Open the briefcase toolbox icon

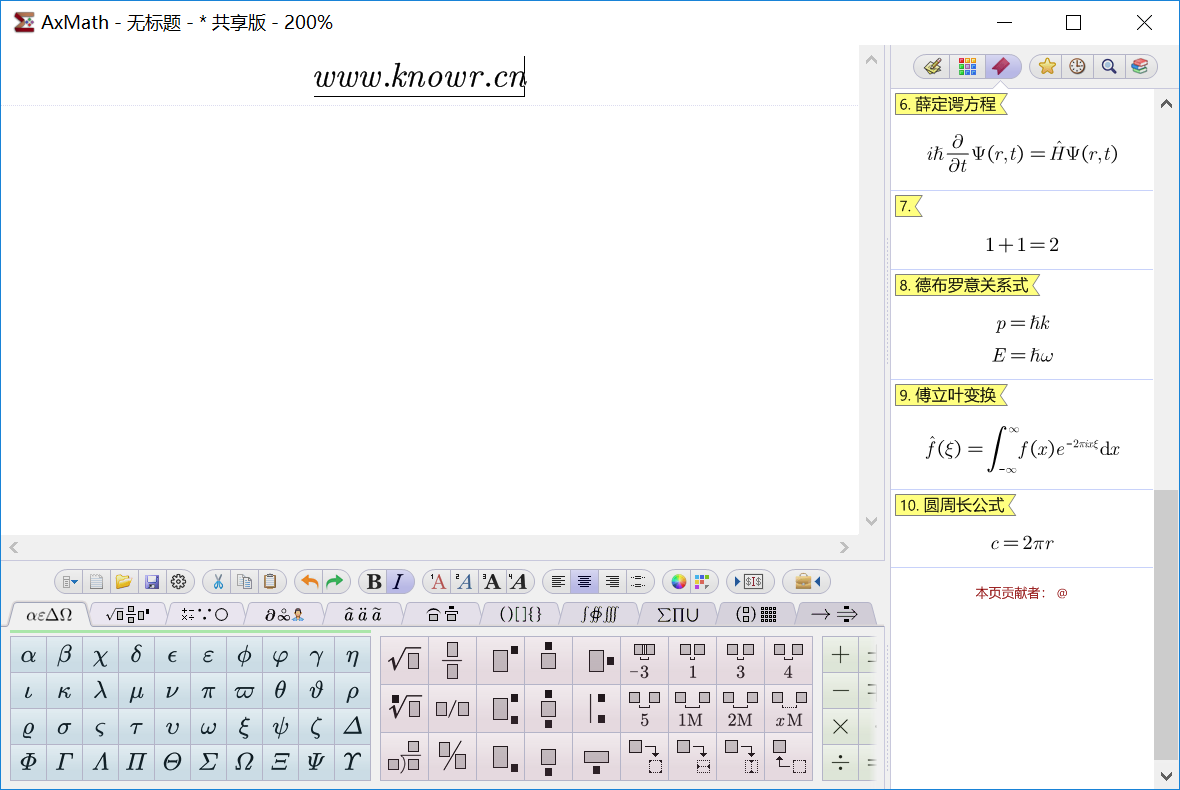coord(807,582)
